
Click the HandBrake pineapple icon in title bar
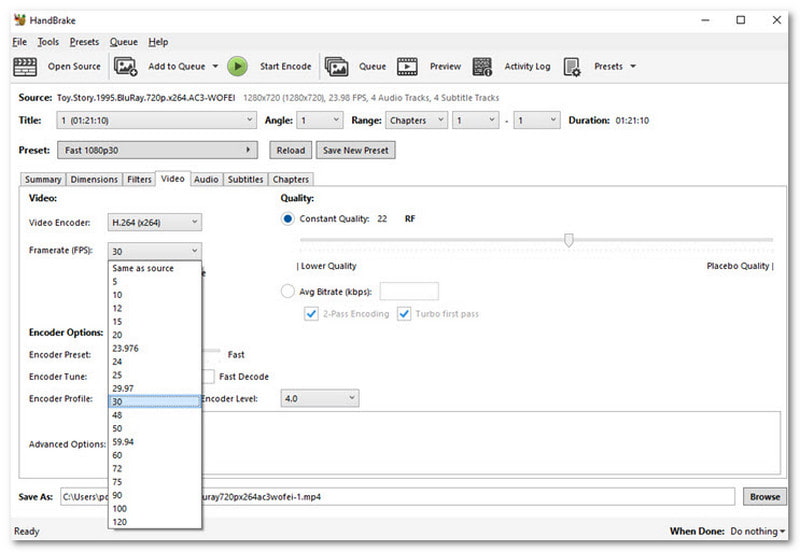20,20
